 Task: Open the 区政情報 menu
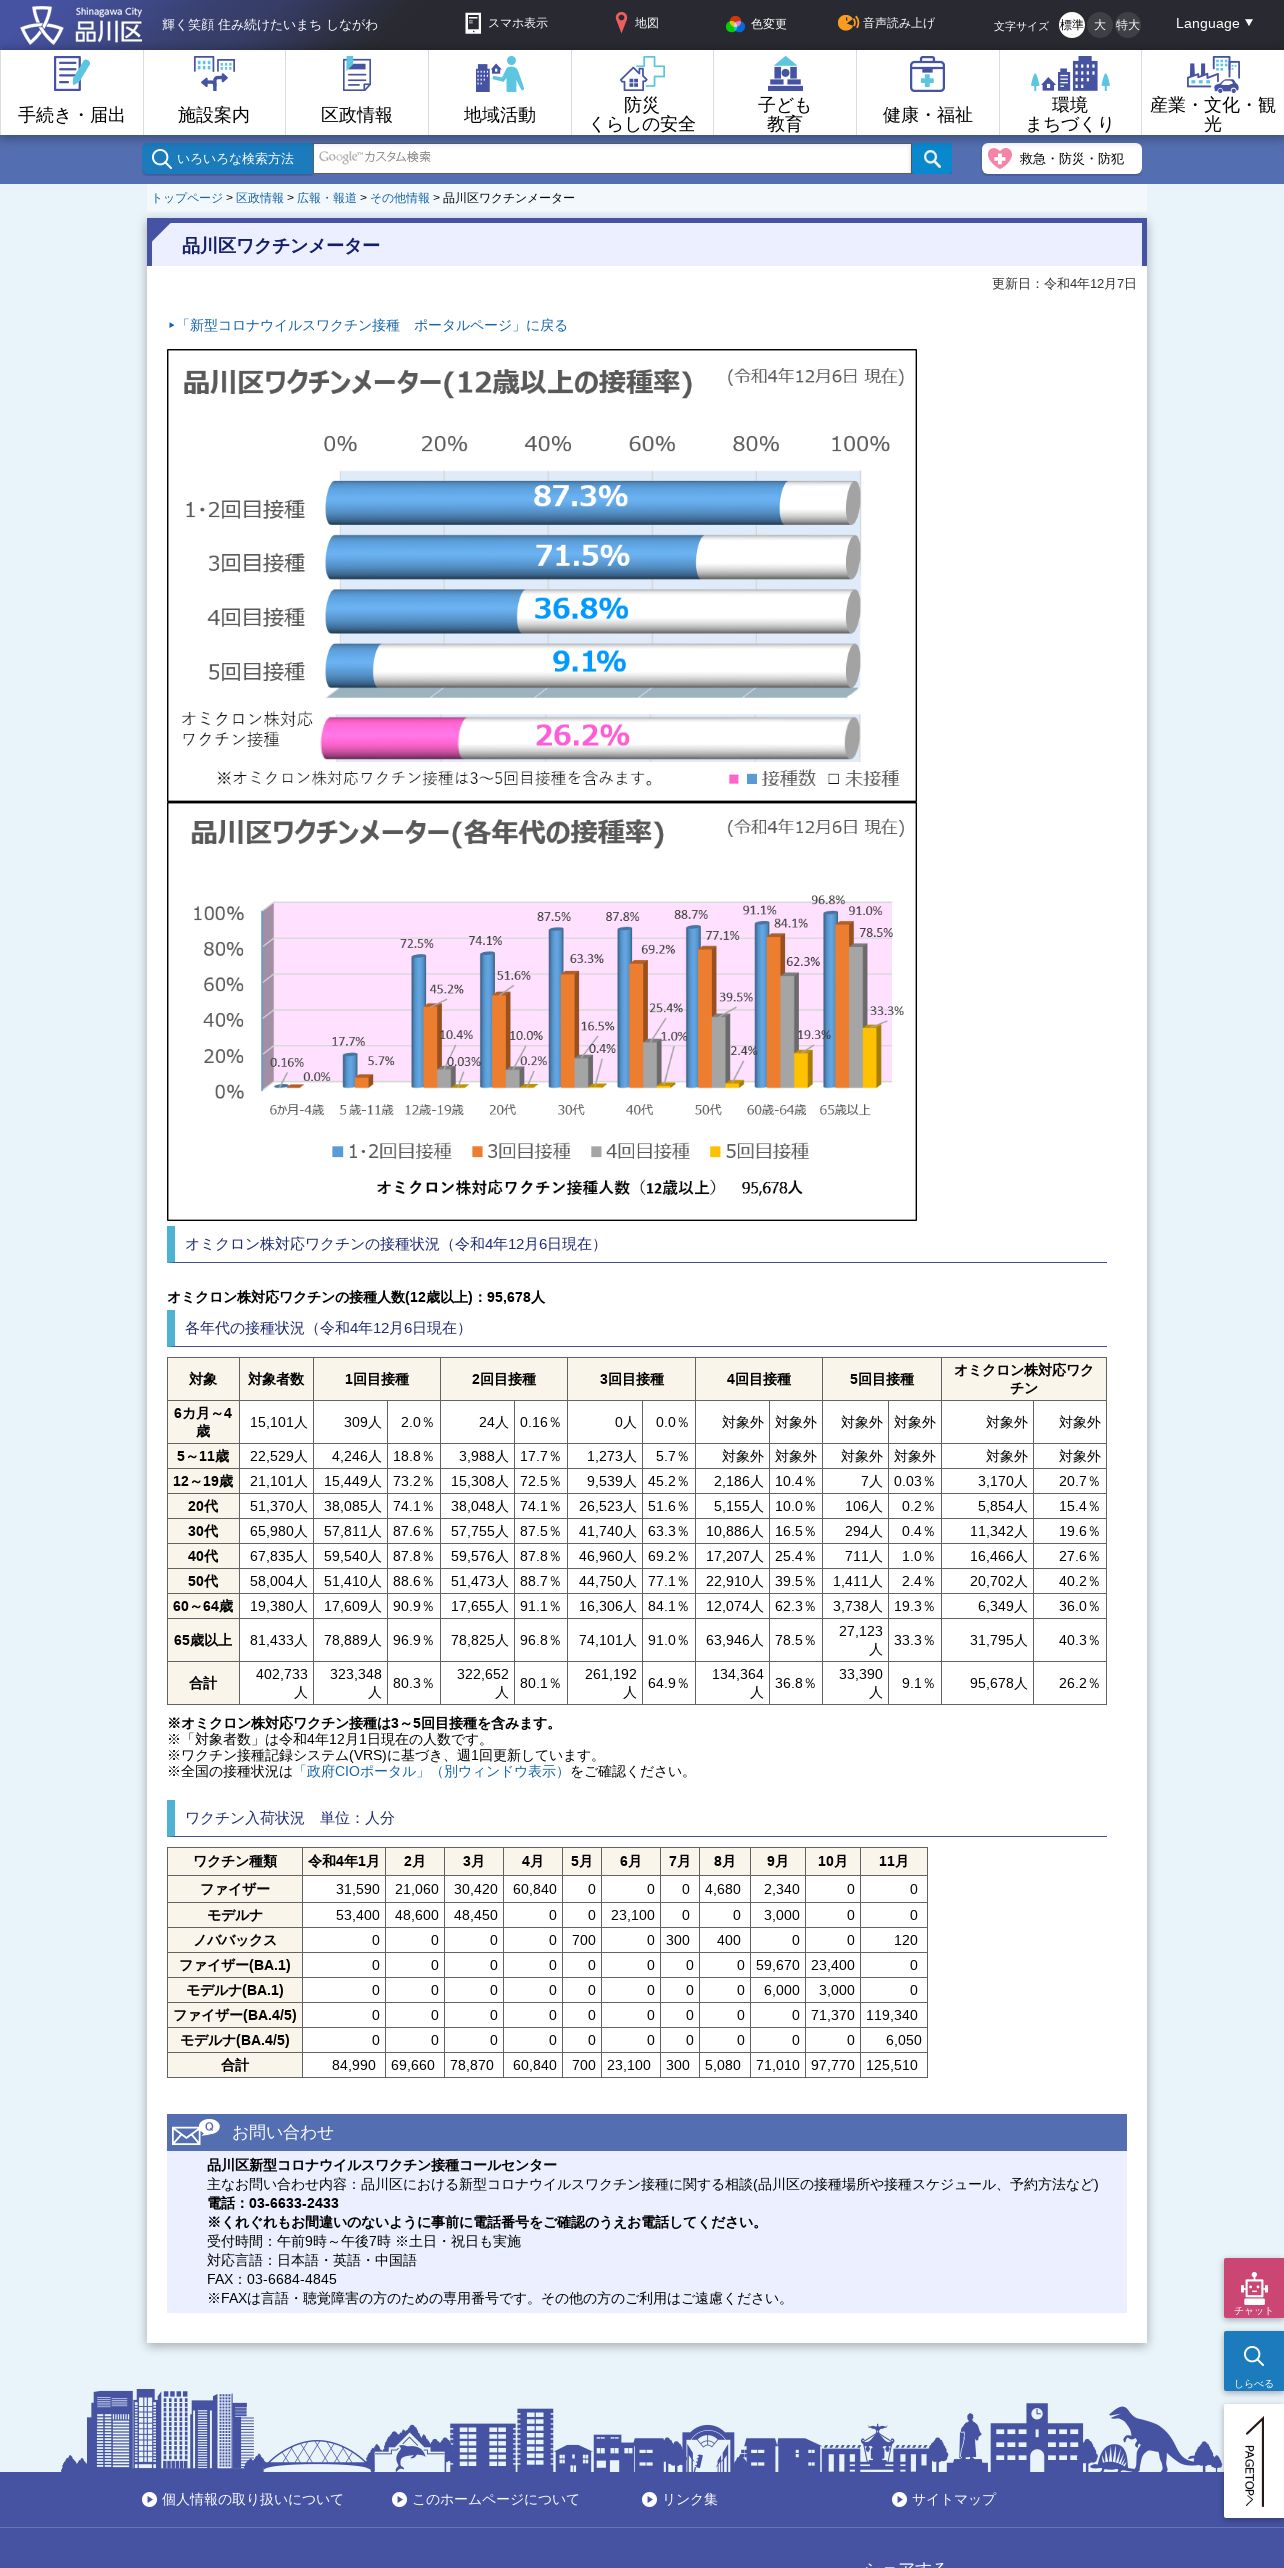click(x=357, y=92)
